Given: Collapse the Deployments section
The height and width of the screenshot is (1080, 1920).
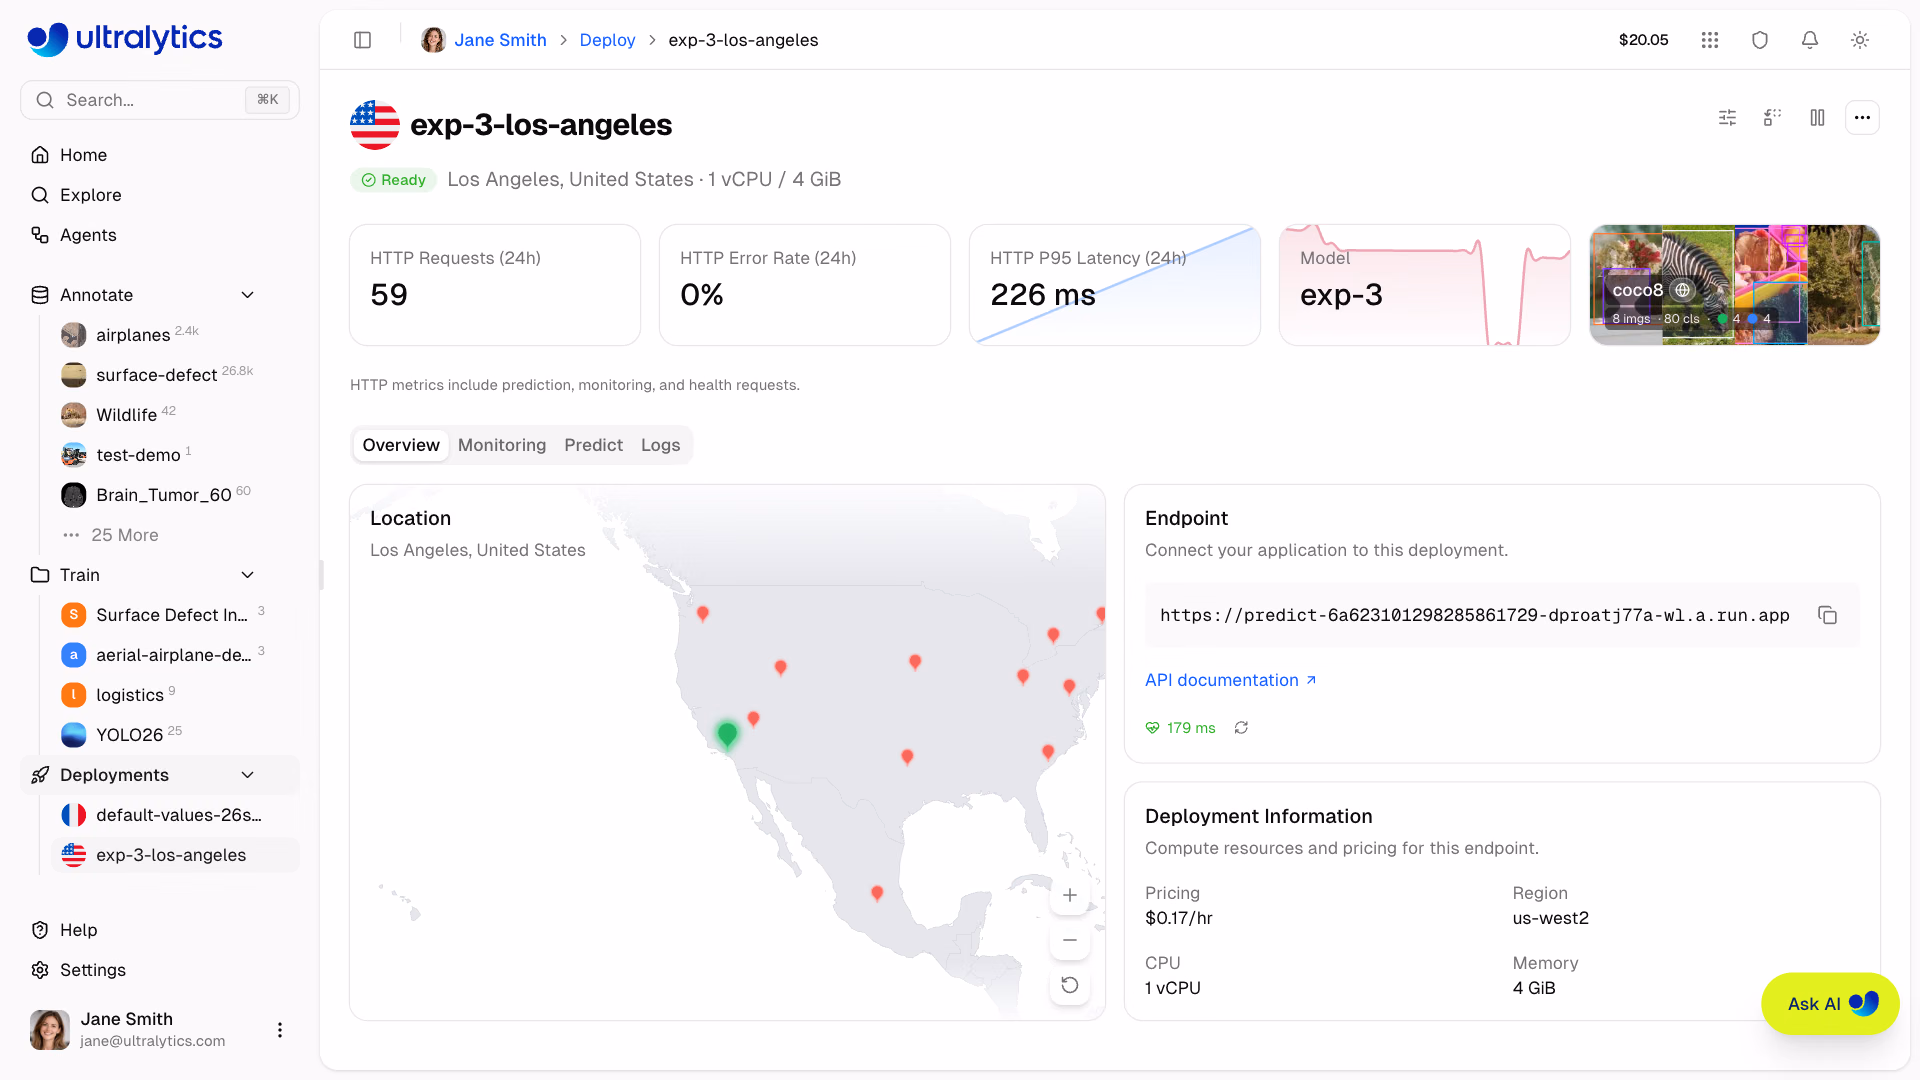Looking at the screenshot, I should [248, 775].
